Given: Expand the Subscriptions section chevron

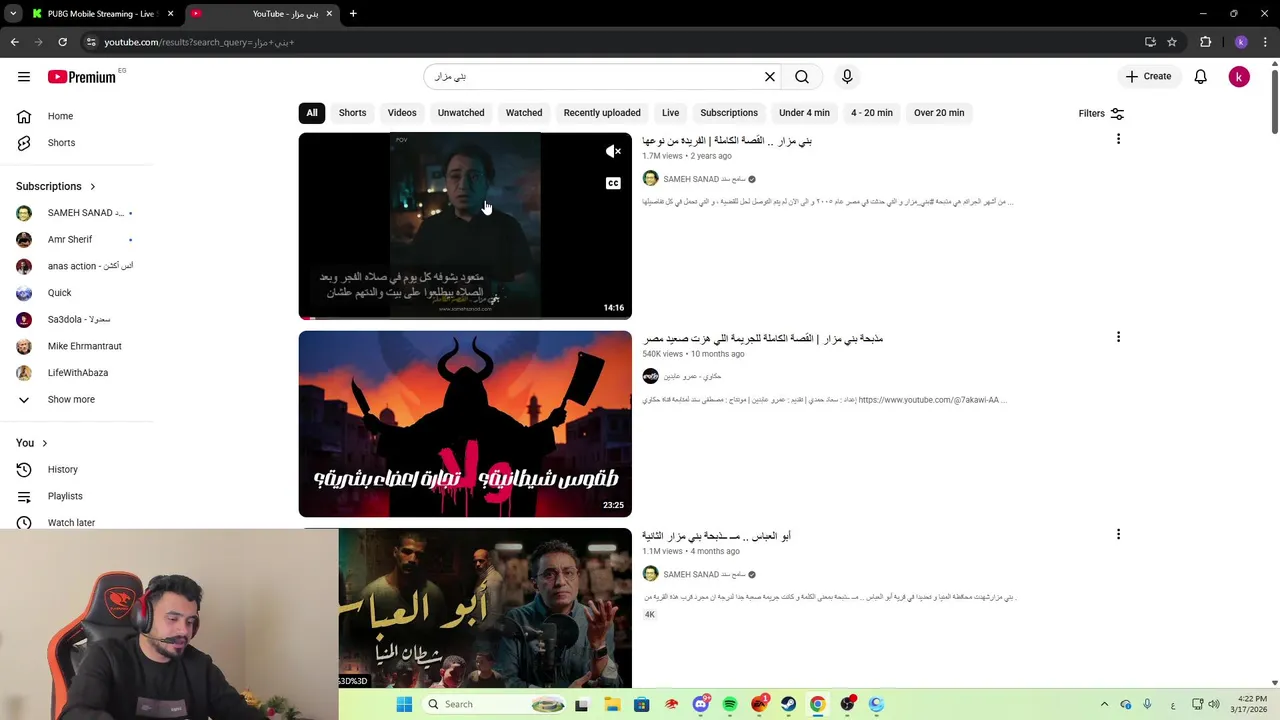Looking at the screenshot, I should (x=93, y=187).
